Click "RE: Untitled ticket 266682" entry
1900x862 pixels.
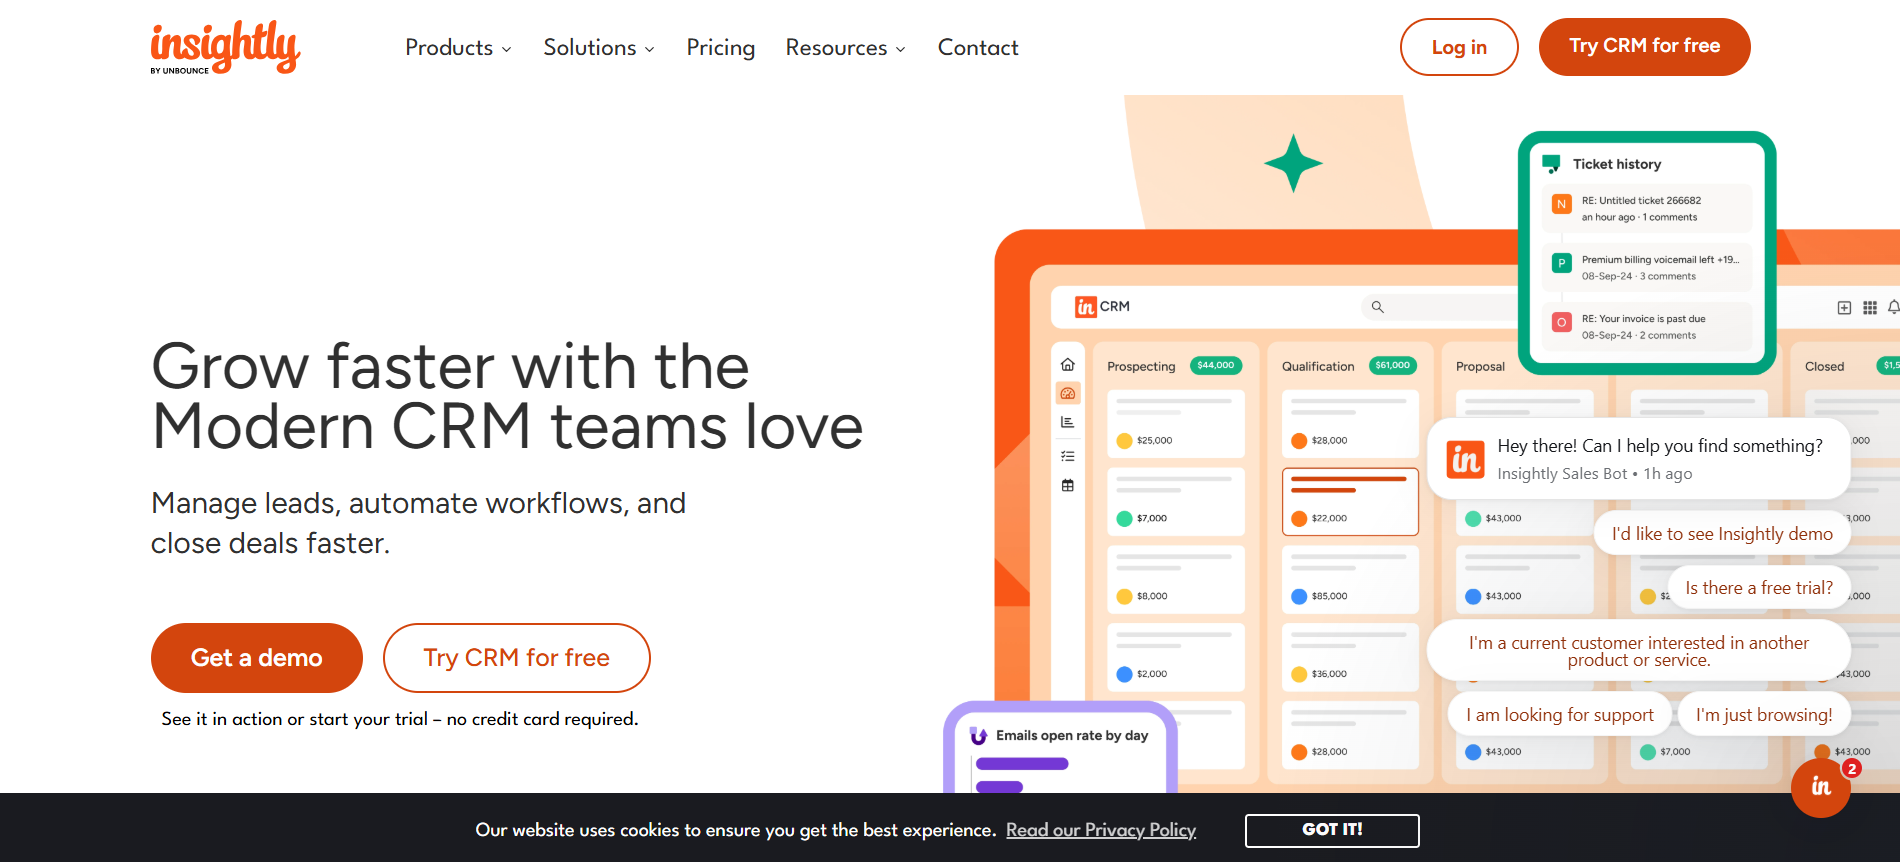pos(1647,208)
